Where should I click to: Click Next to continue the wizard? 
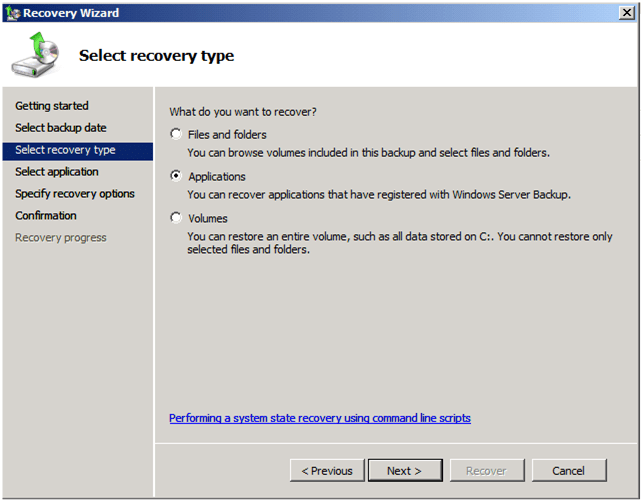pyautogui.click(x=404, y=470)
